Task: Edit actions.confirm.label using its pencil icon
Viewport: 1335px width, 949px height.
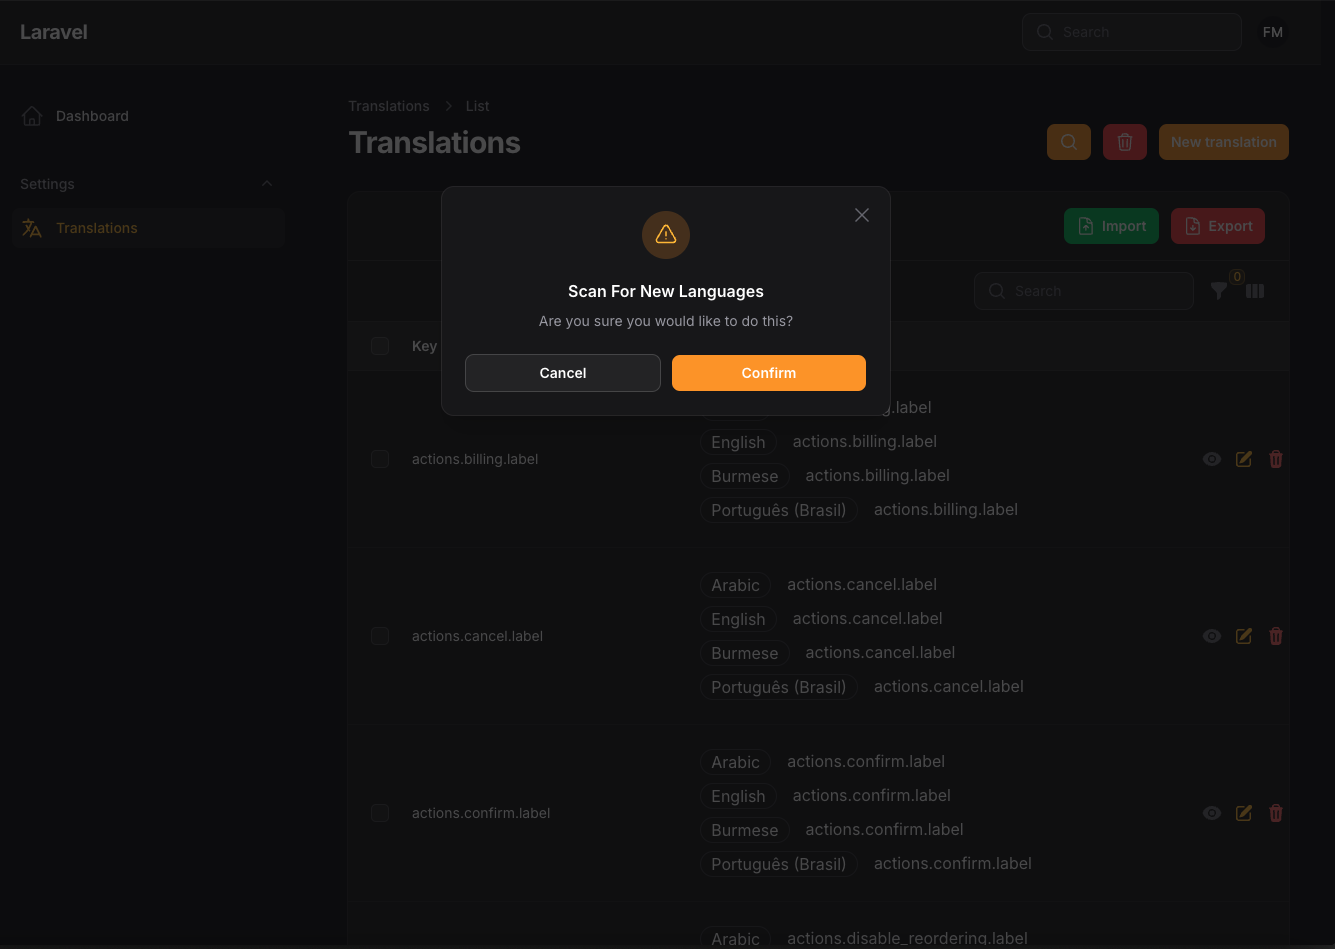Action: (x=1243, y=813)
